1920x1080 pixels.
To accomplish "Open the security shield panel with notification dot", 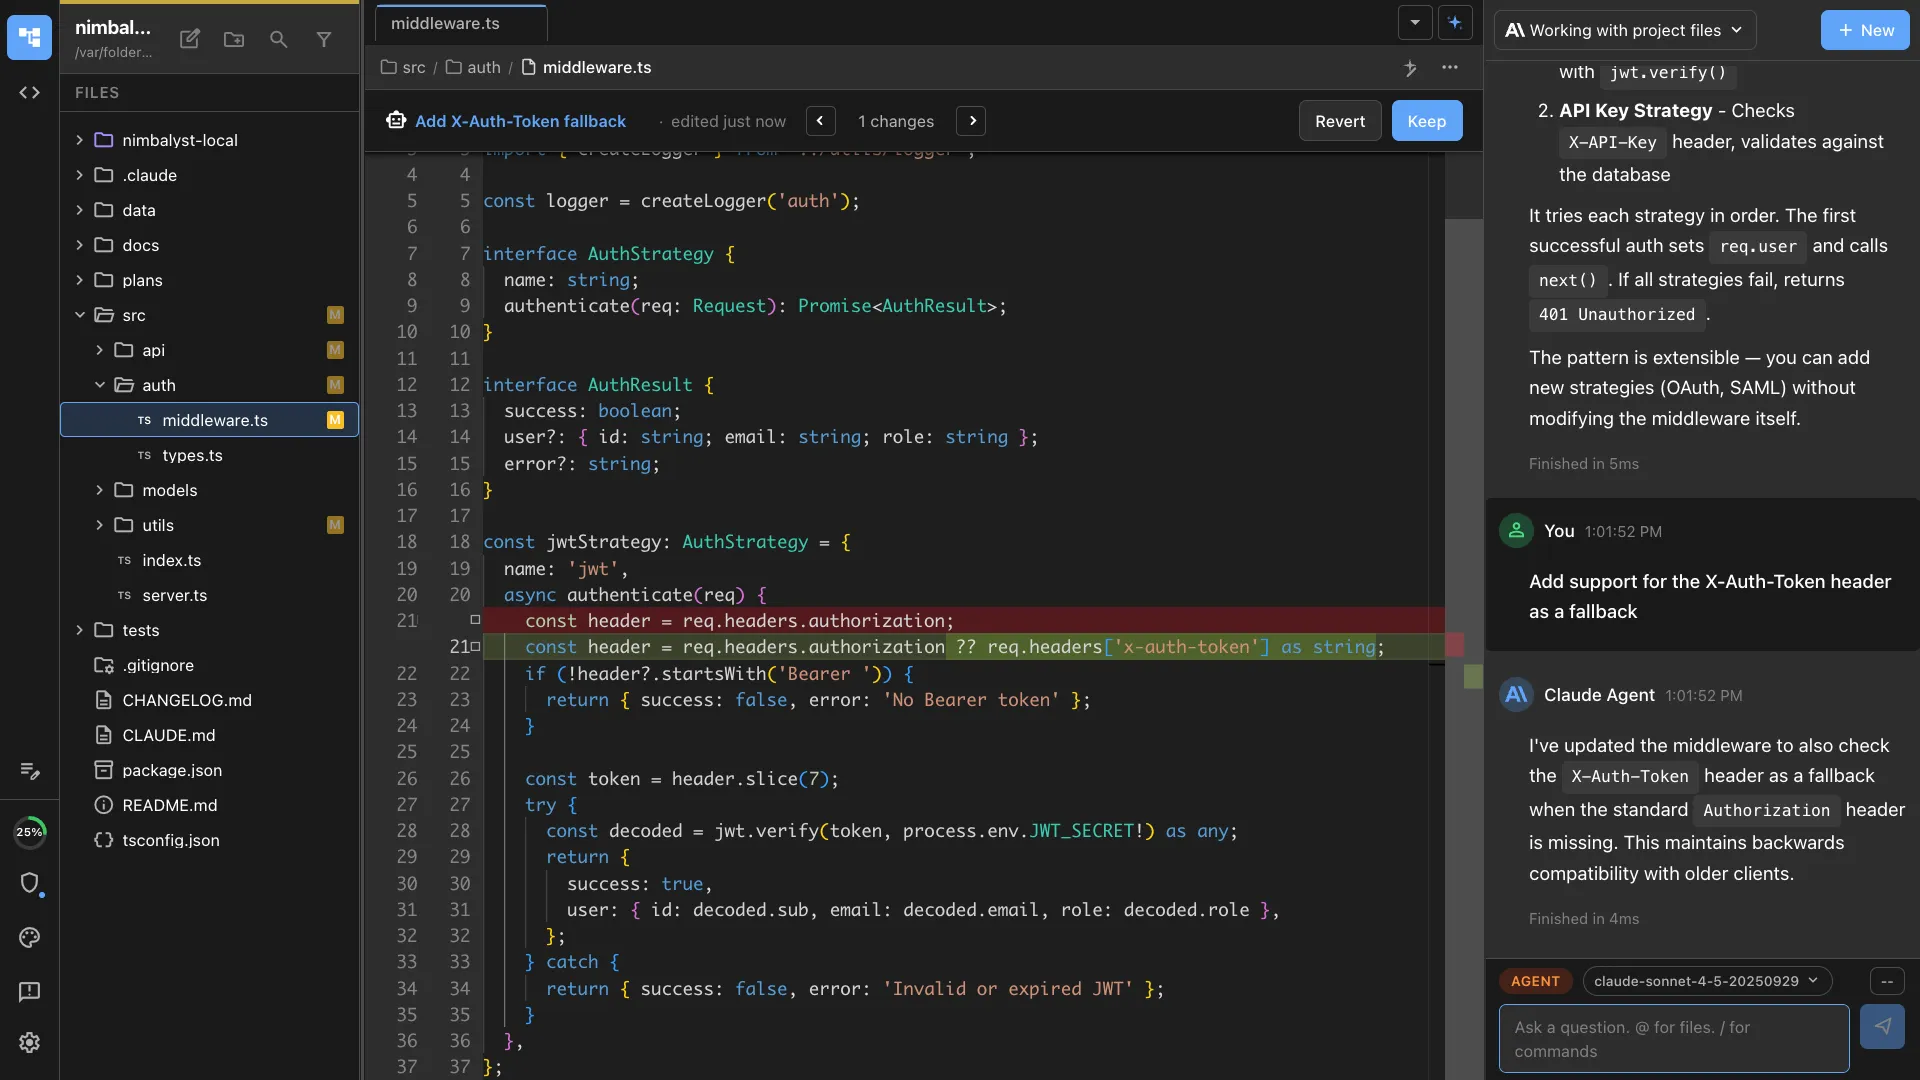I will coord(30,884).
